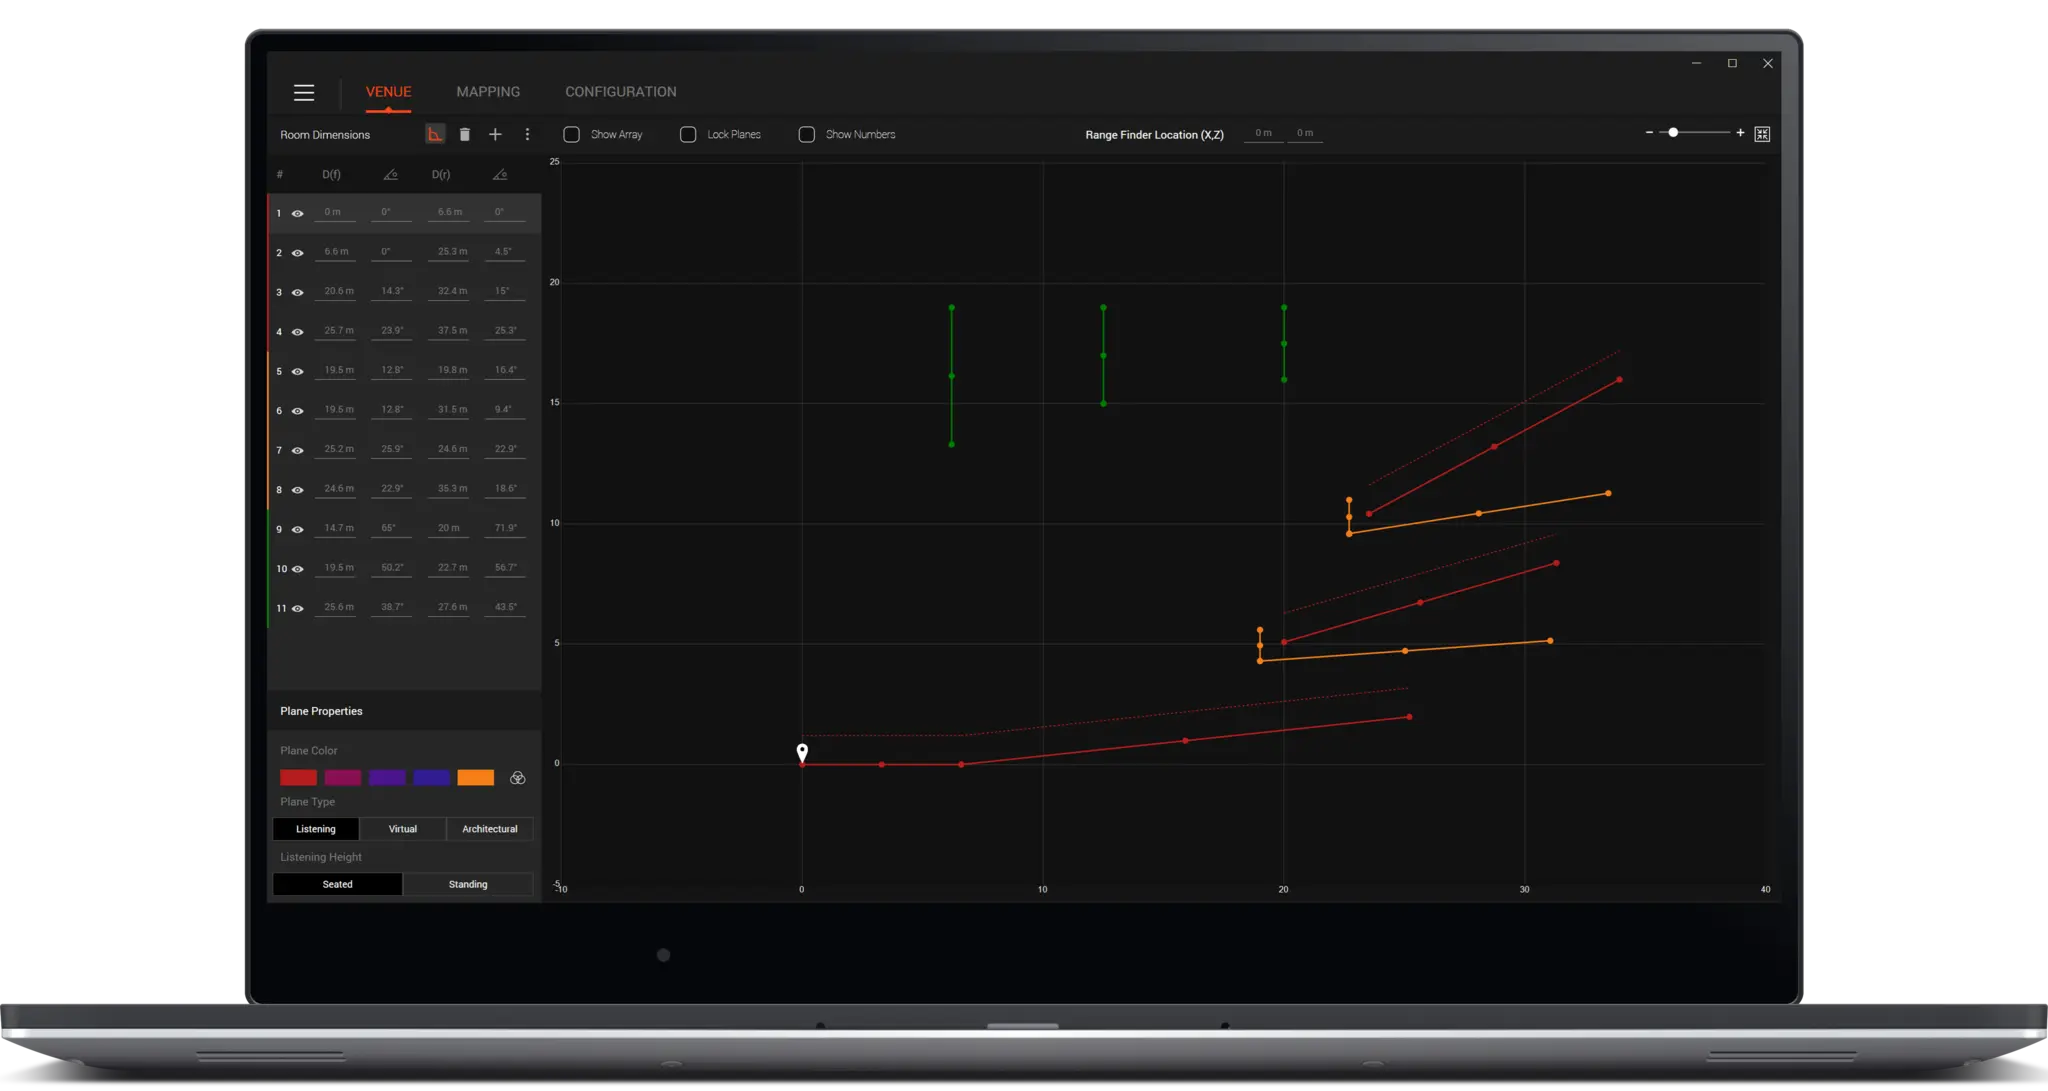Open the three-dot overflow options icon

[527, 133]
